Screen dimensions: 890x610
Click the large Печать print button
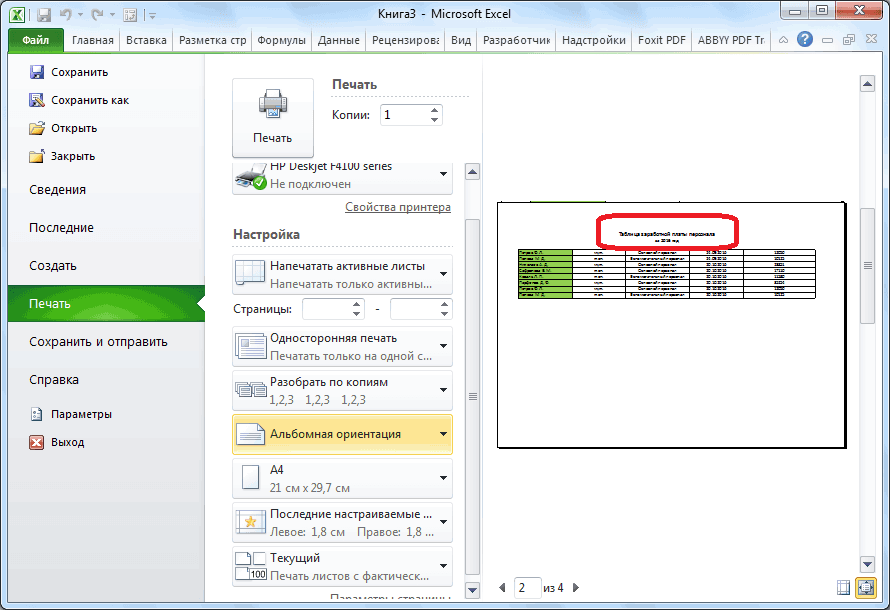[272, 117]
